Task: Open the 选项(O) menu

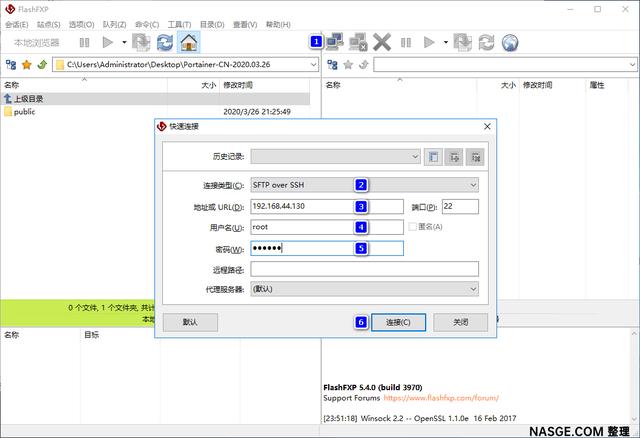Action: 82,24
